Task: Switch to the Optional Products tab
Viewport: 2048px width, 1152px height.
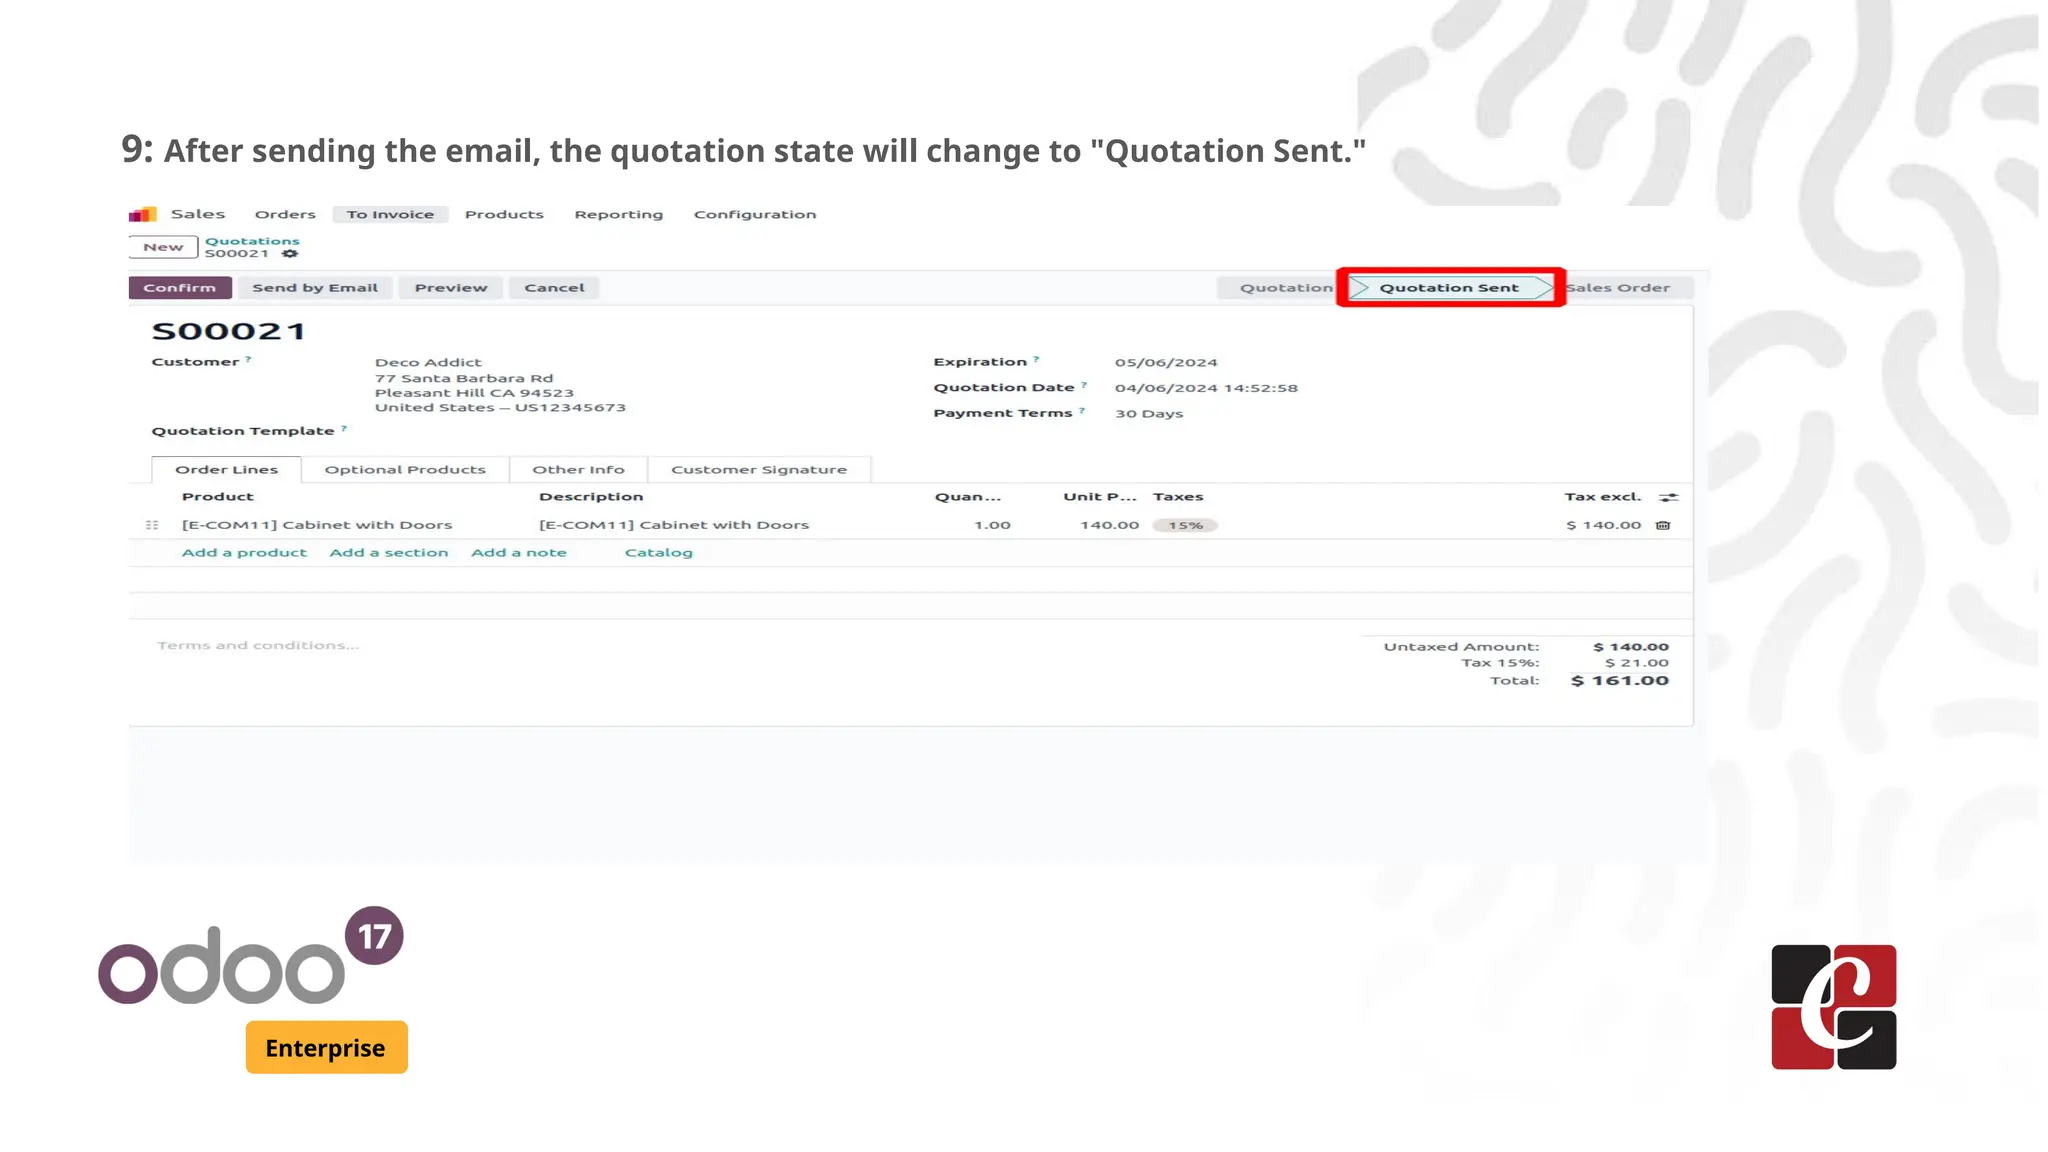Action: click(x=405, y=470)
